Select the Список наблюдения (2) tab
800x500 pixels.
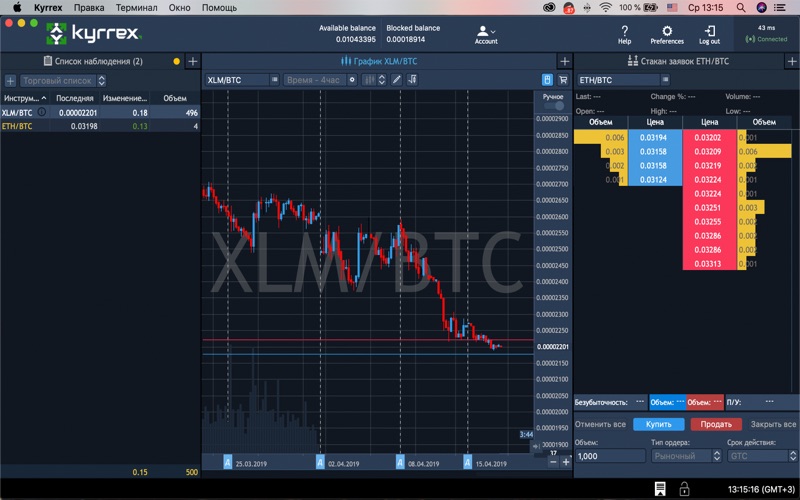click(x=93, y=61)
